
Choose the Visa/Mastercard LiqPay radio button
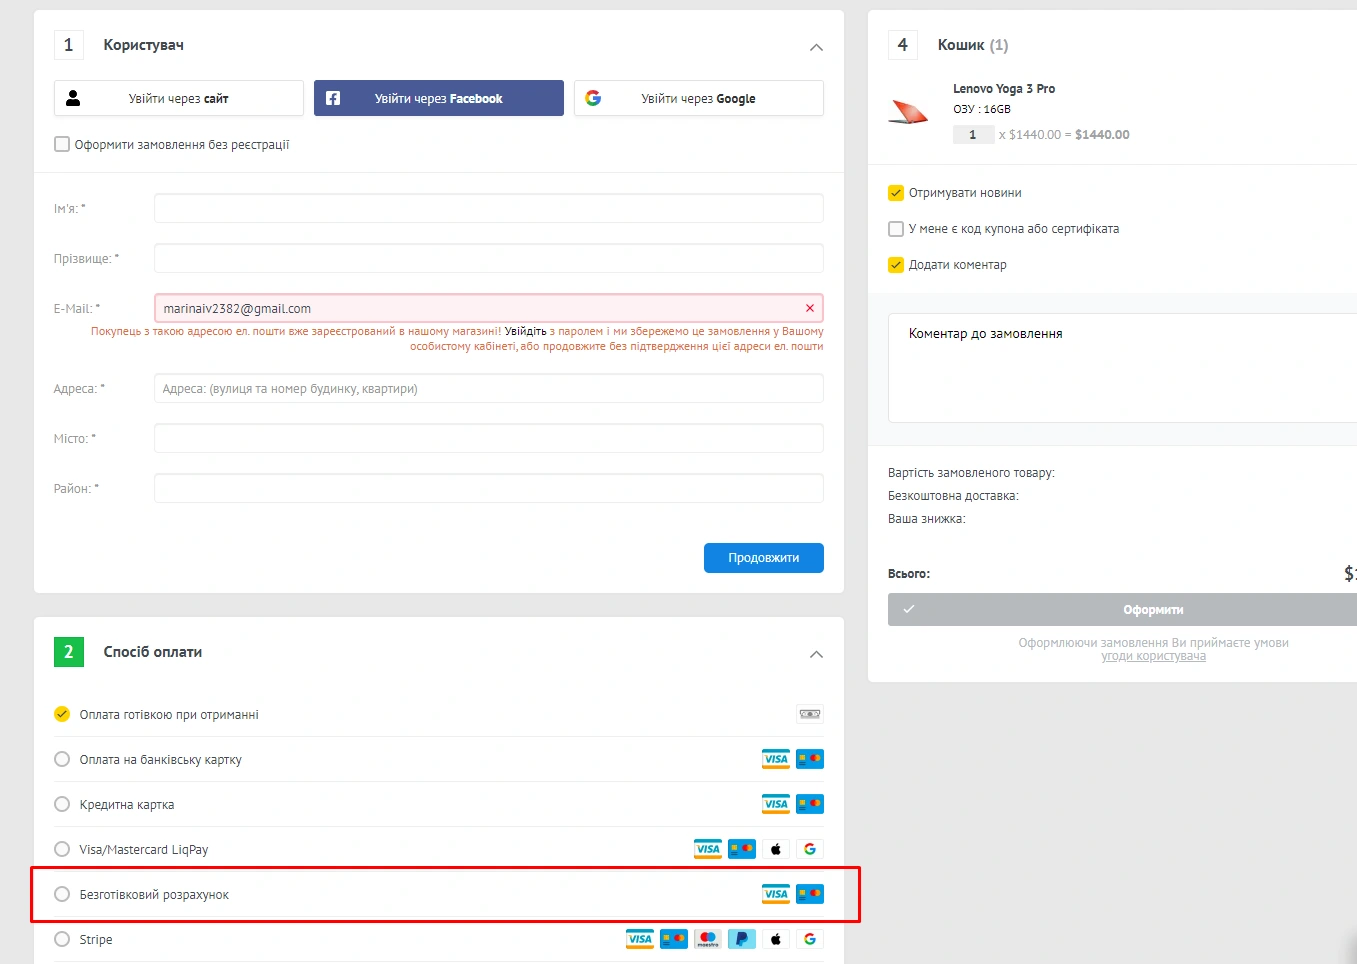(x=62, y=849)
